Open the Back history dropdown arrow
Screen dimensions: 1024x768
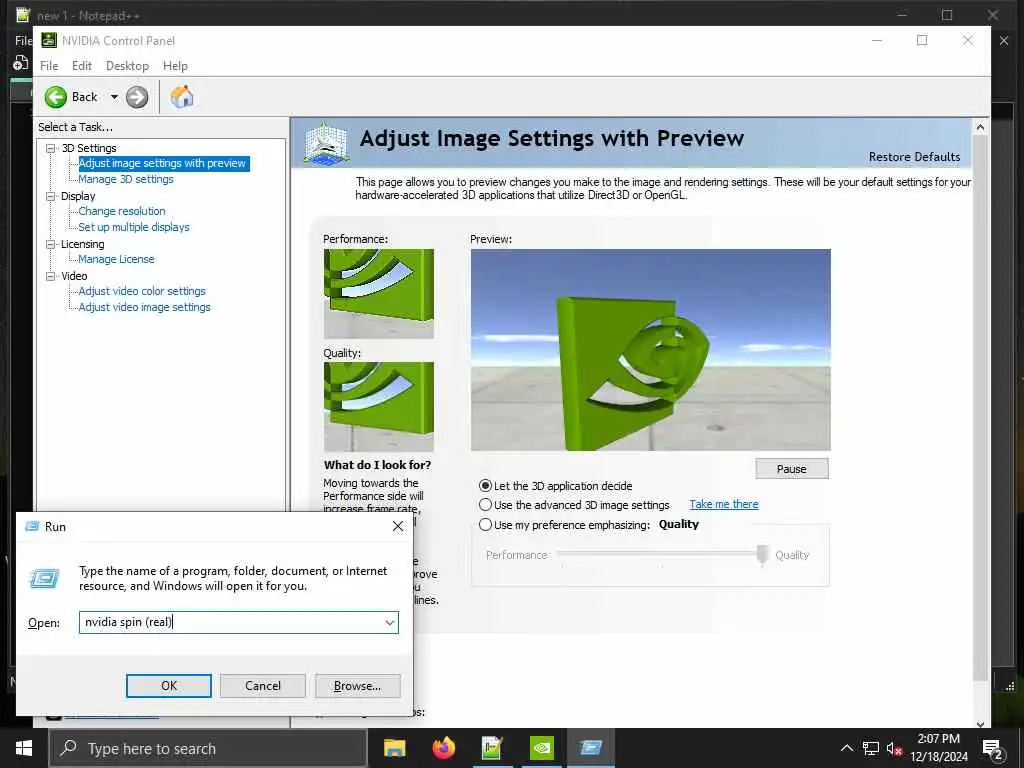(x=114, y=97)
